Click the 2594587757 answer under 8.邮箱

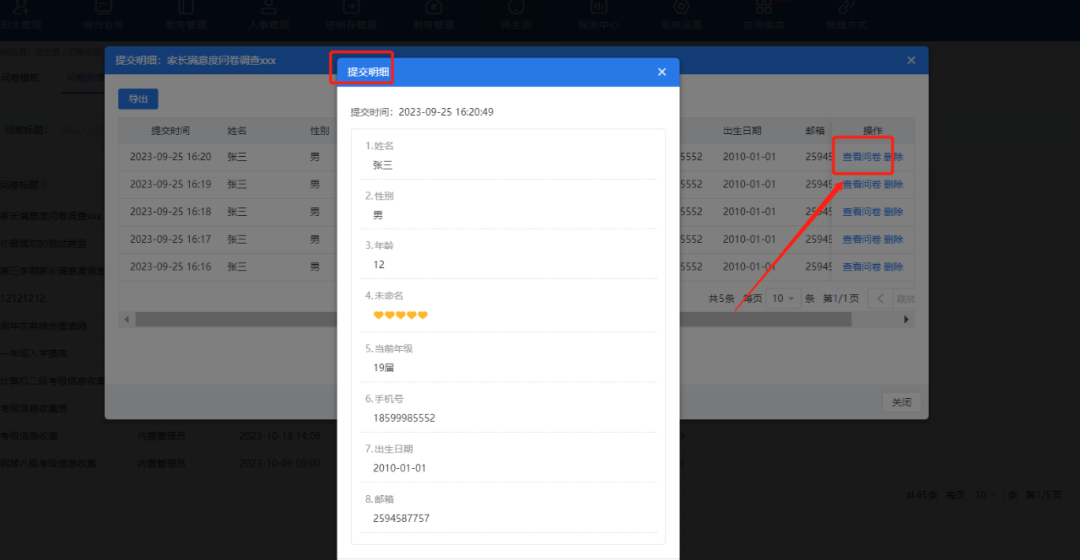click(x=401, y=518)
